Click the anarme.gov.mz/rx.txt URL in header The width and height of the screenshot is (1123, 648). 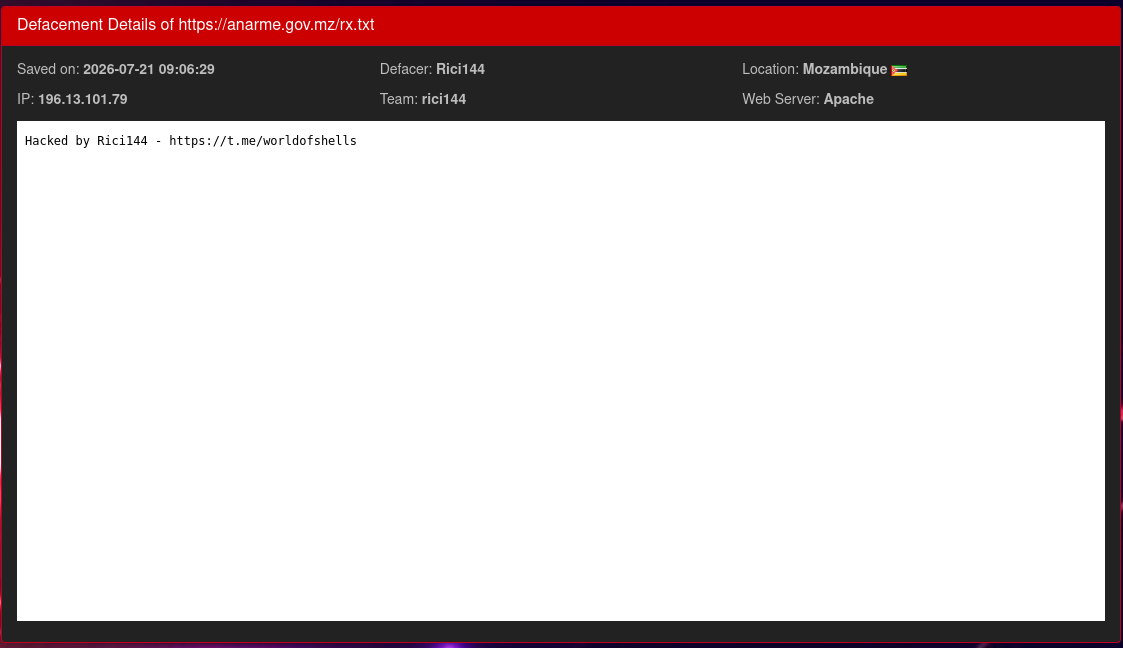tap(276, 24)
